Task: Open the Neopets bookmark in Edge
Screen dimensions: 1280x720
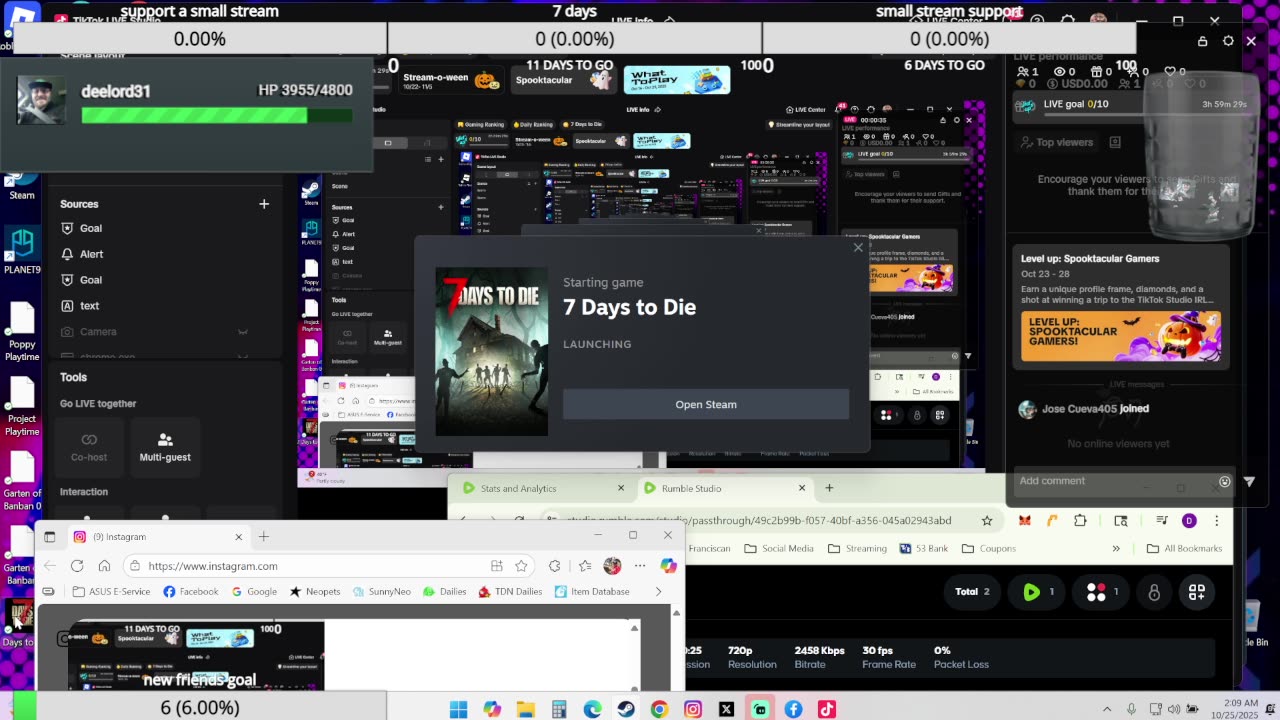Action: tap(315, 591)
